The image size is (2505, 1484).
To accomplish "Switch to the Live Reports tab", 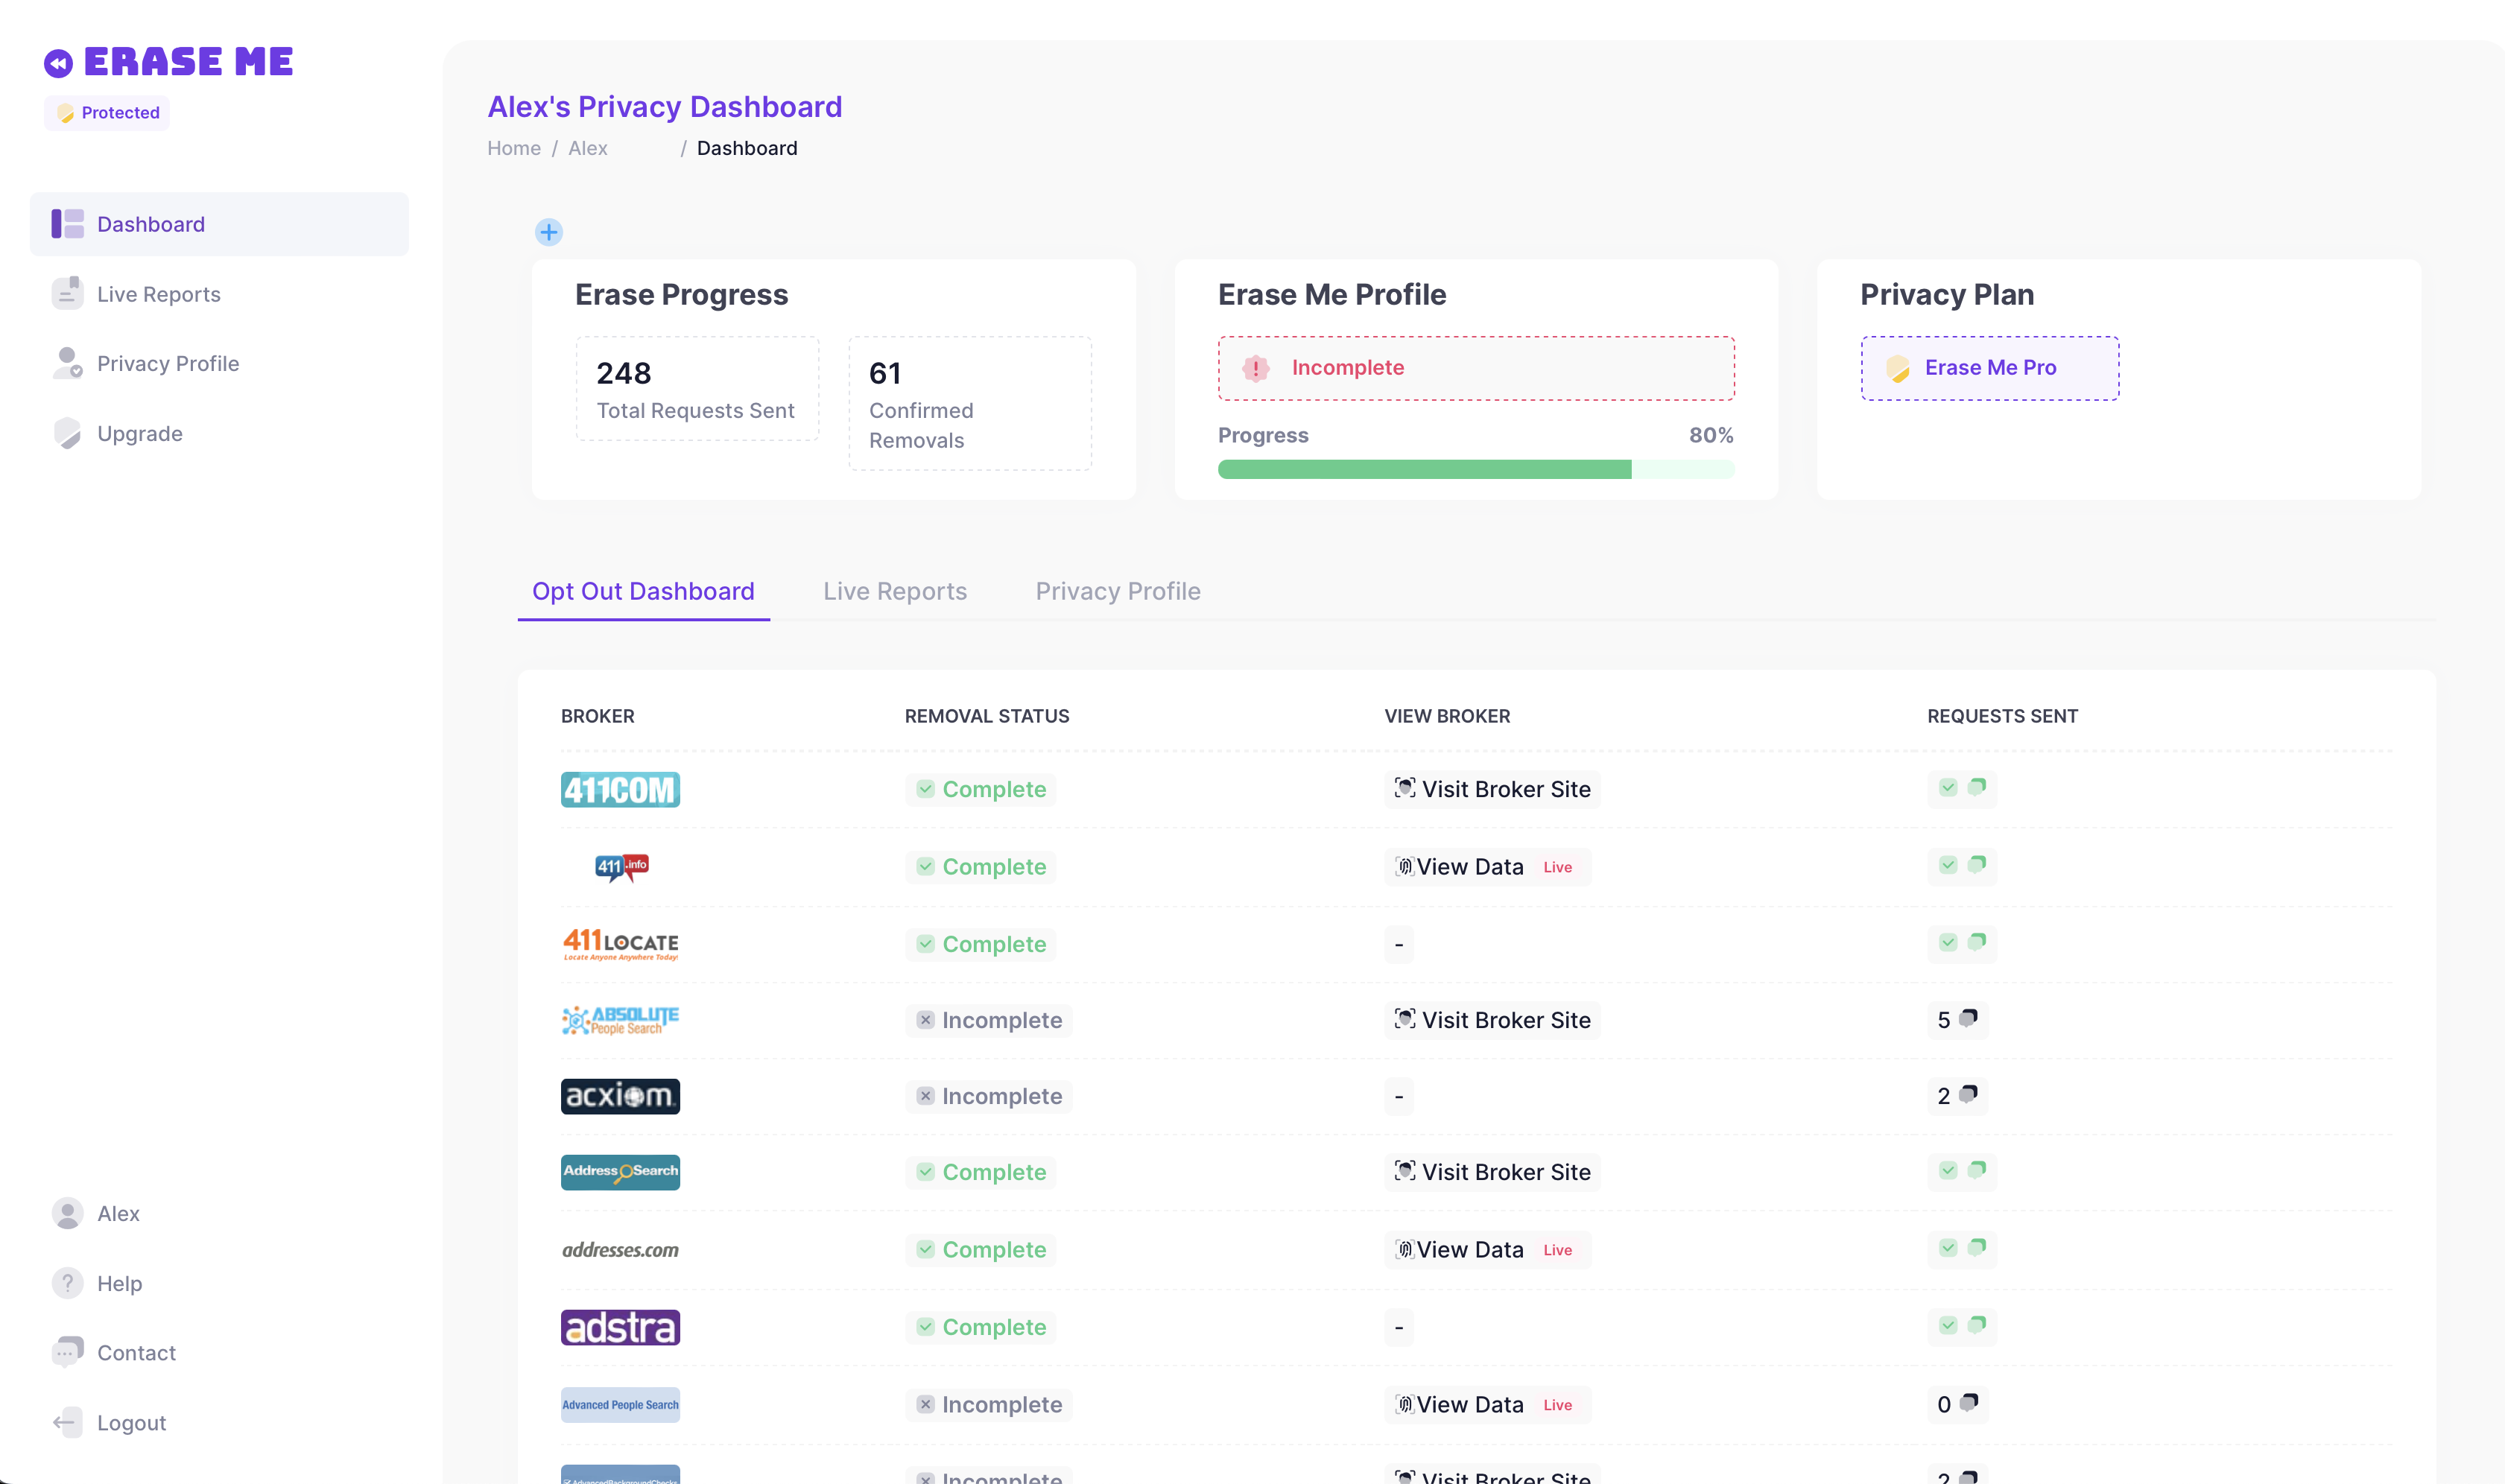I will pos(895,591).
